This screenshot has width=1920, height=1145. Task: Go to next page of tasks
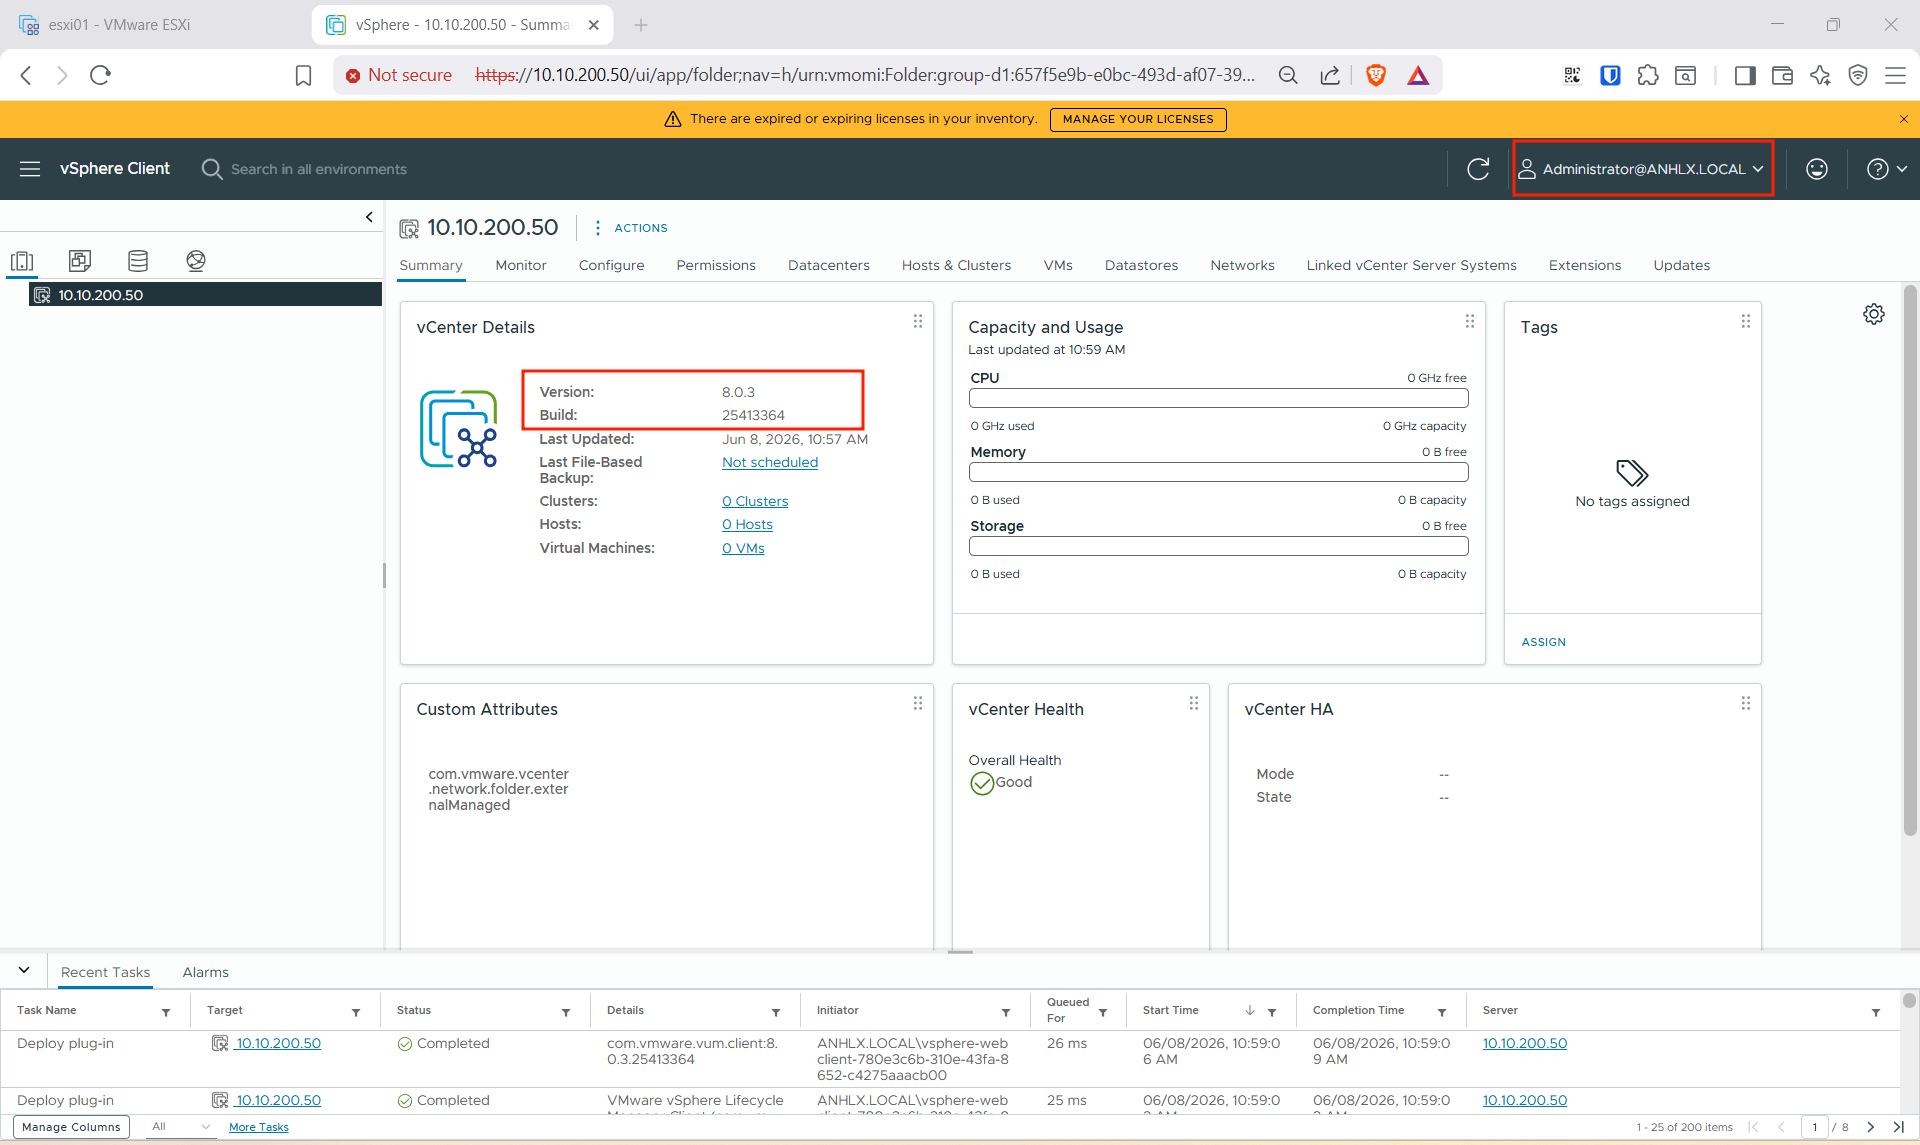click(1871, 1127)
